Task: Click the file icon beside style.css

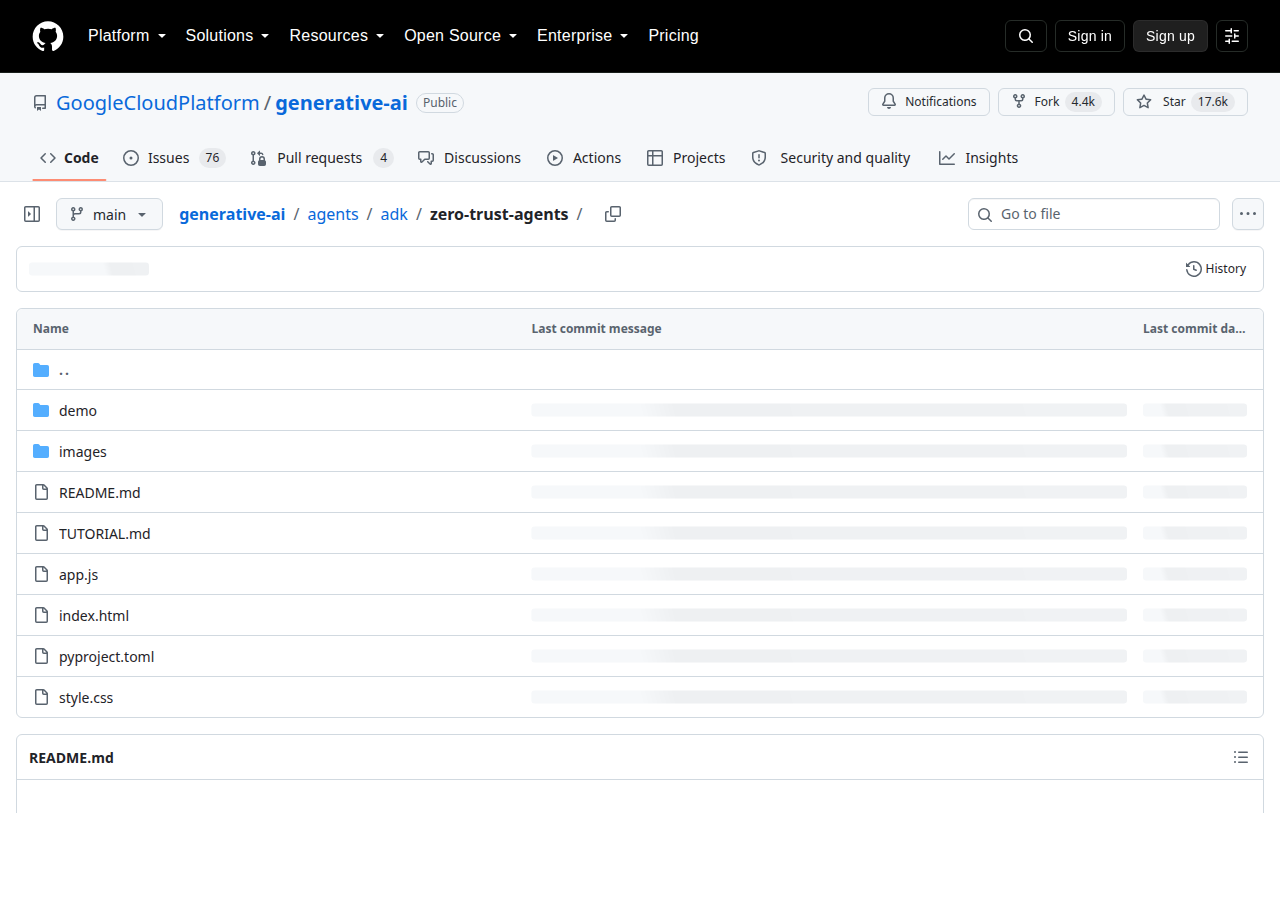Action: click(41, 698)
